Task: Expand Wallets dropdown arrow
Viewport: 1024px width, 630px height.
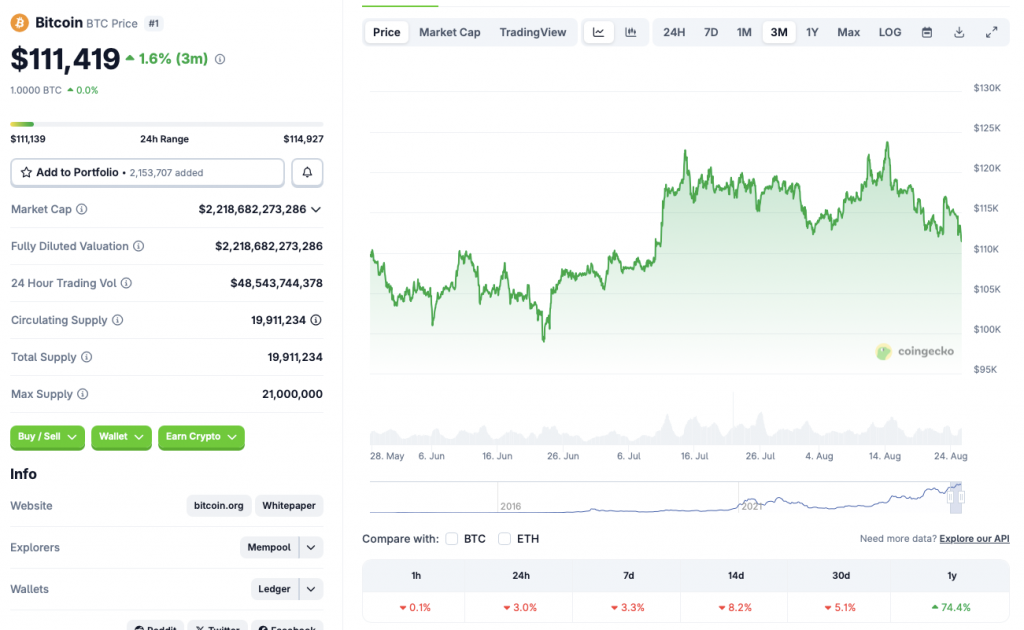Action: [x=311, y=589]
